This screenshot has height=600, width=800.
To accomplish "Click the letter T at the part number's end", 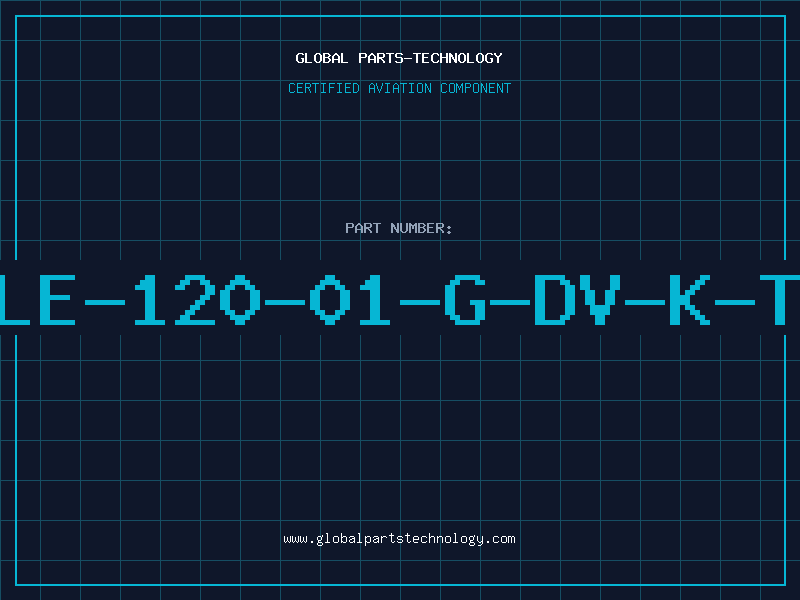I will (780, 299).
